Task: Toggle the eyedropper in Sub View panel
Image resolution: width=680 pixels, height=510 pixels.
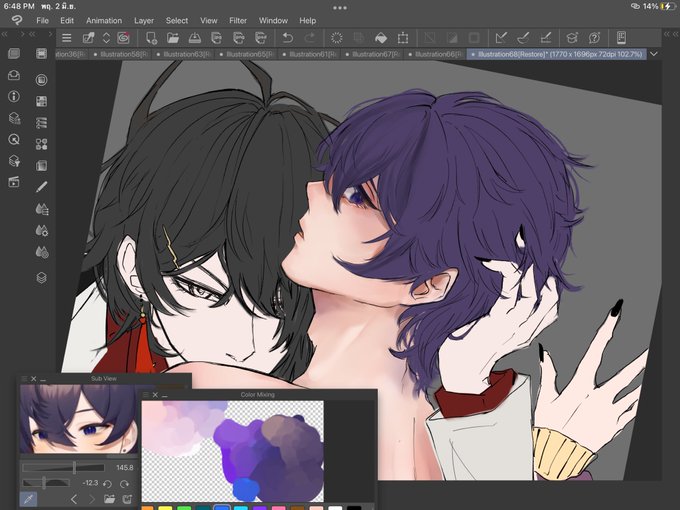Action: [x=29, y=499]
